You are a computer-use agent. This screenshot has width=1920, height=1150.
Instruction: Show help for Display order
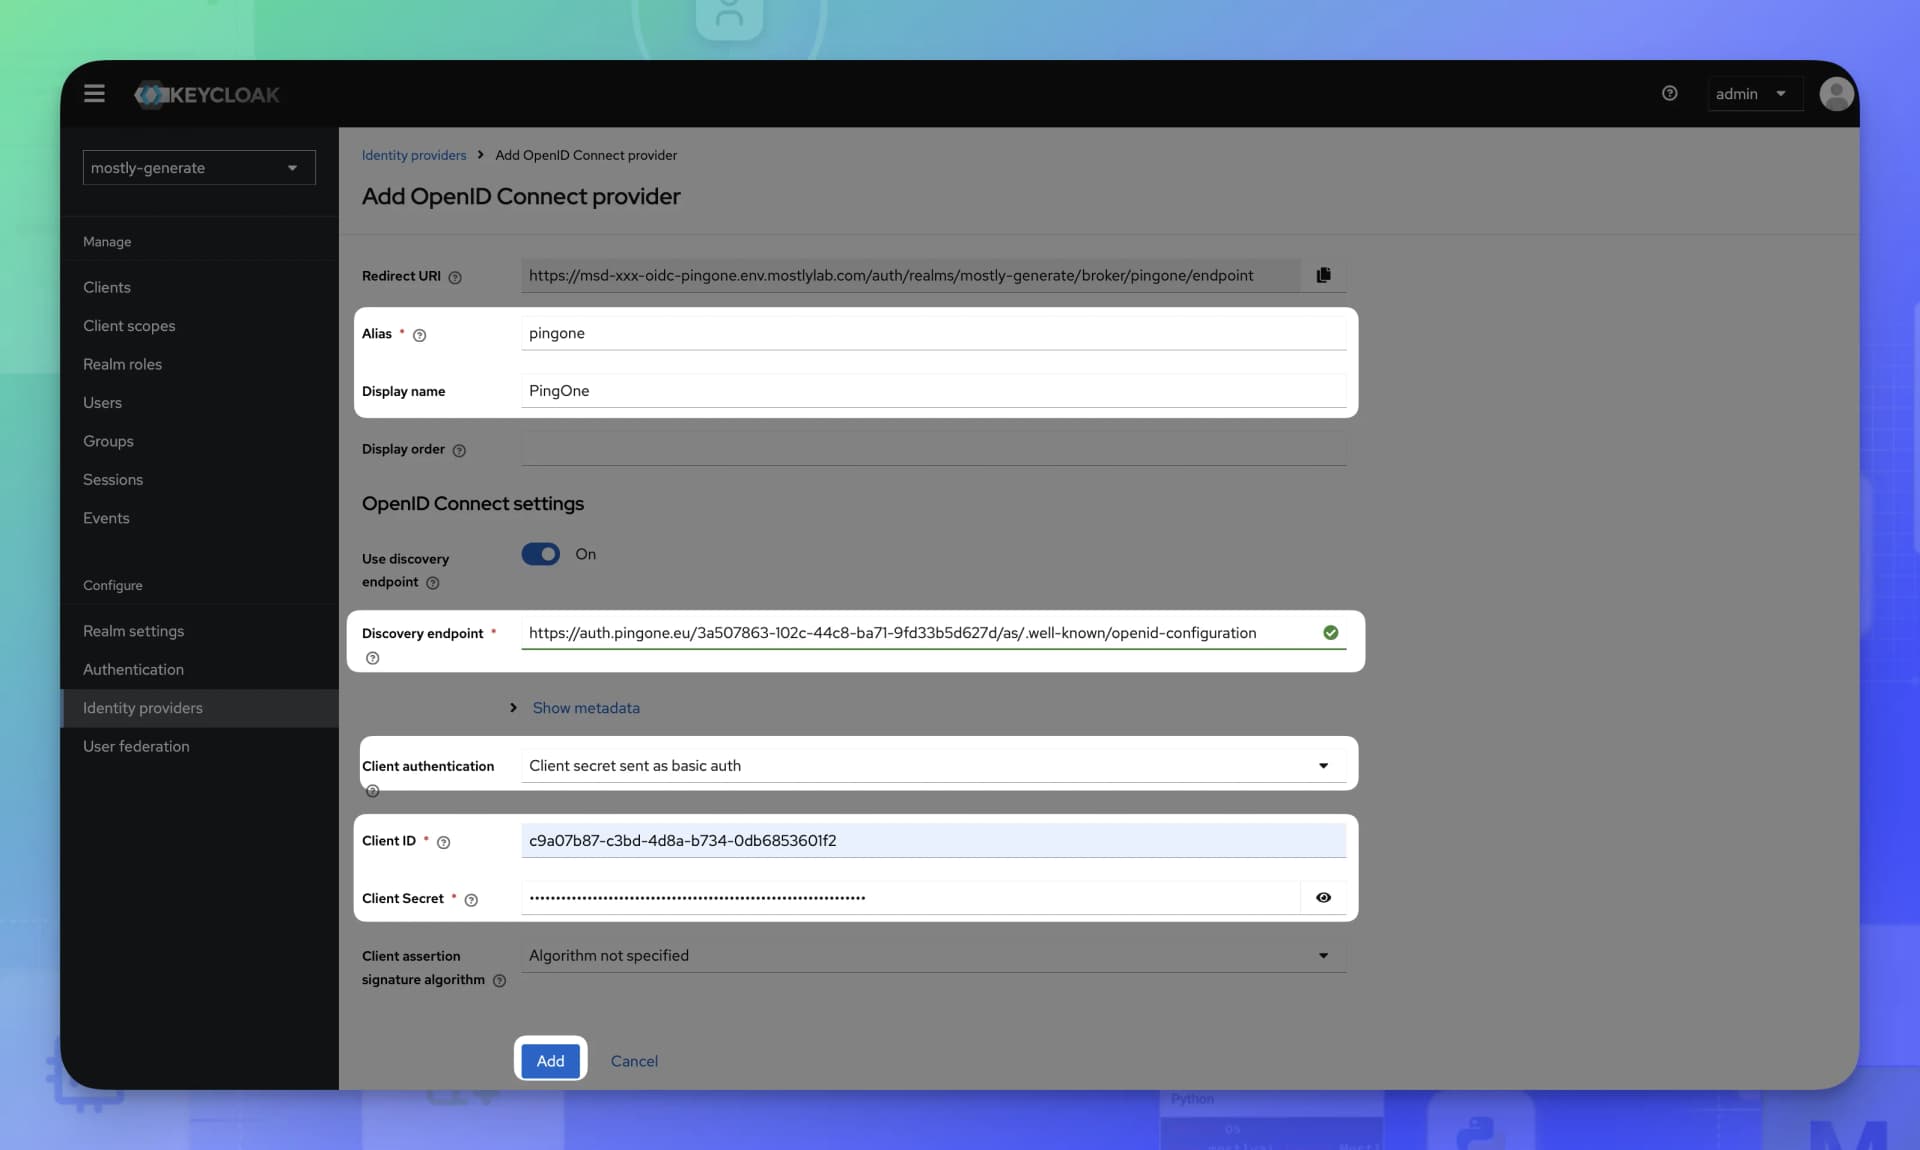tap(459, 450)
